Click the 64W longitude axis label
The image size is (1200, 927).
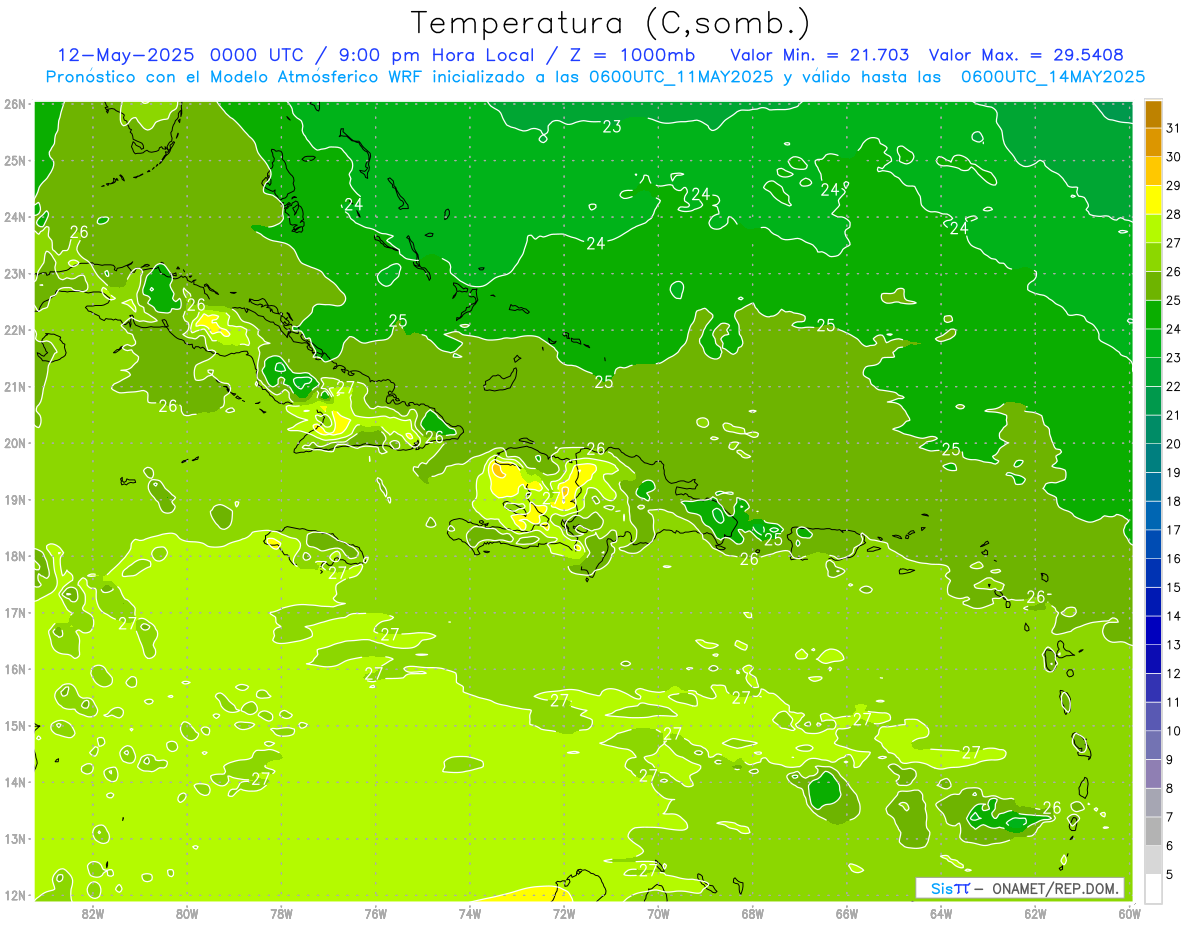coord(941,913)
